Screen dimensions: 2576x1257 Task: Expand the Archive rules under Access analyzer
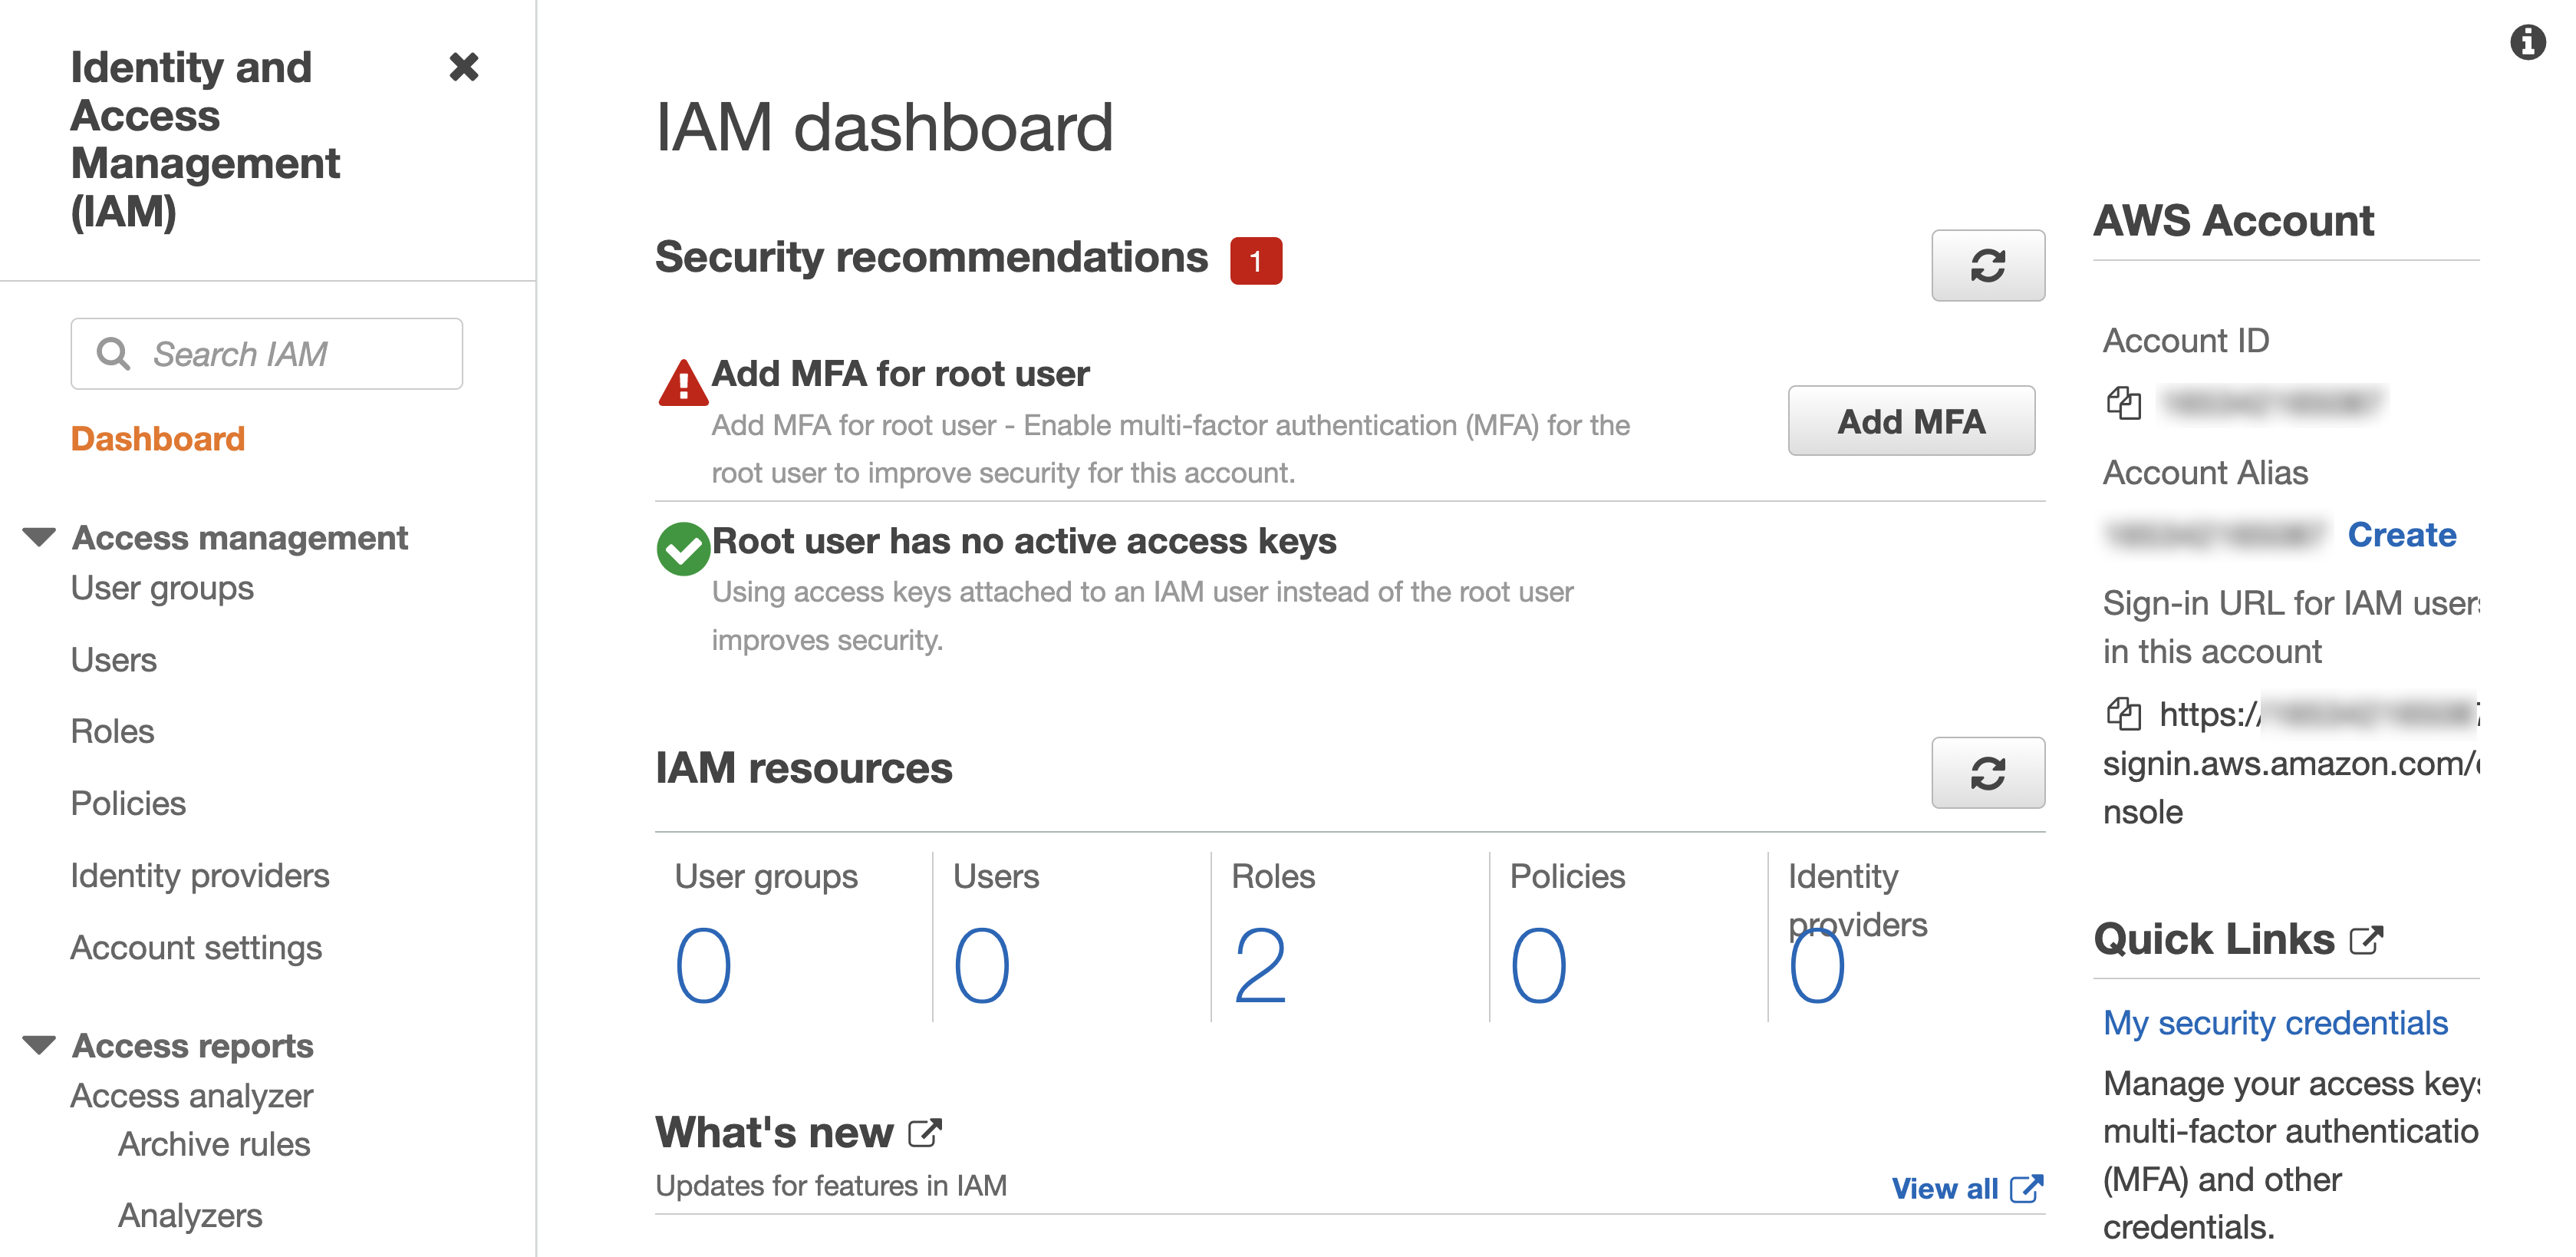tap(213, 1144)
